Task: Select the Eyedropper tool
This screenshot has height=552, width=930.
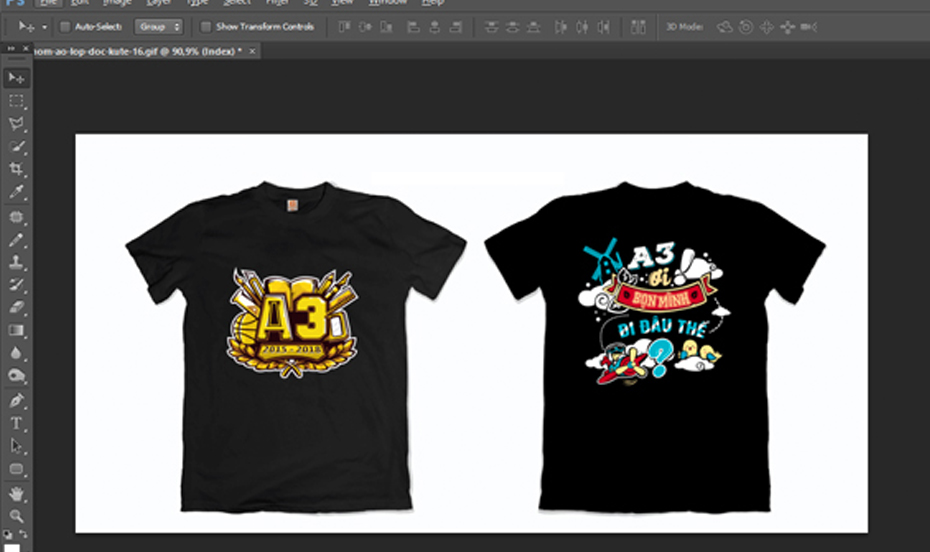Action: (x=17, y=193)
